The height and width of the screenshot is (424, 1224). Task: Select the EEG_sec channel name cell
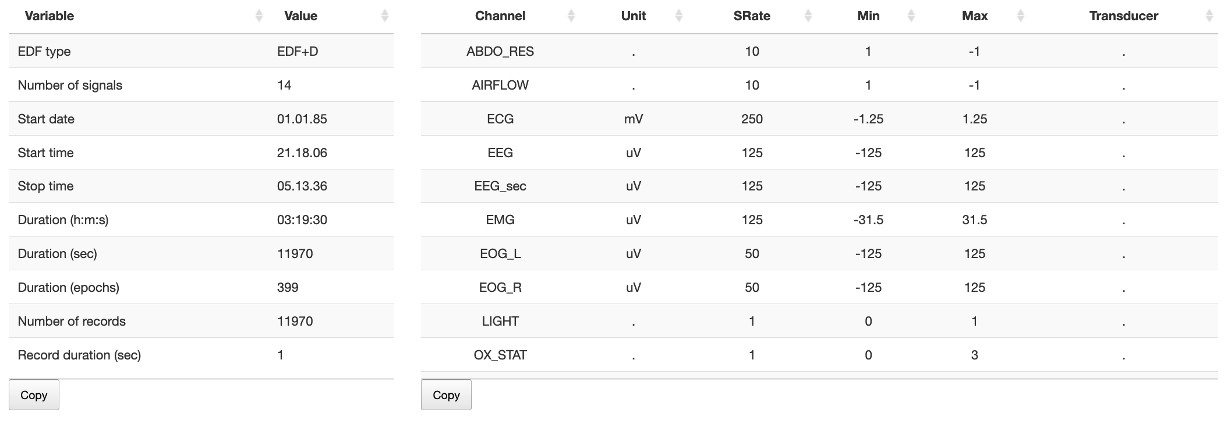(x=500, y=186)
